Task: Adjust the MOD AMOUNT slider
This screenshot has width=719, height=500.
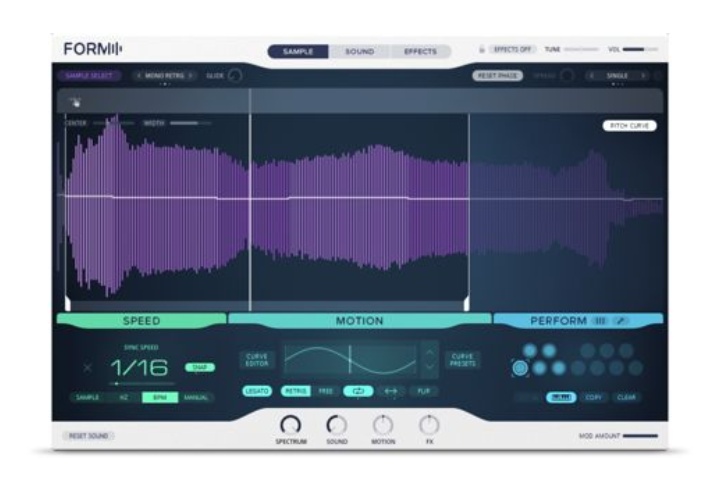Action: pos(640,436)
